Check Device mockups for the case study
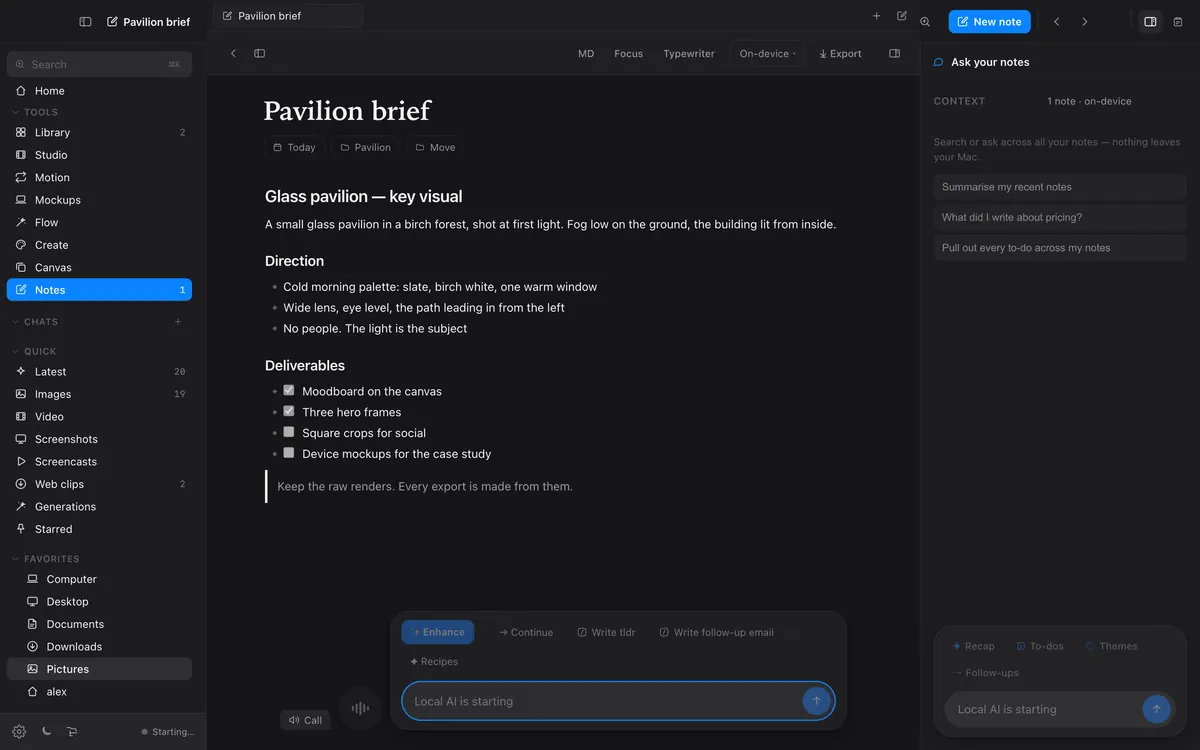This screenshot has width=1200, height=750. click(289, 453)
